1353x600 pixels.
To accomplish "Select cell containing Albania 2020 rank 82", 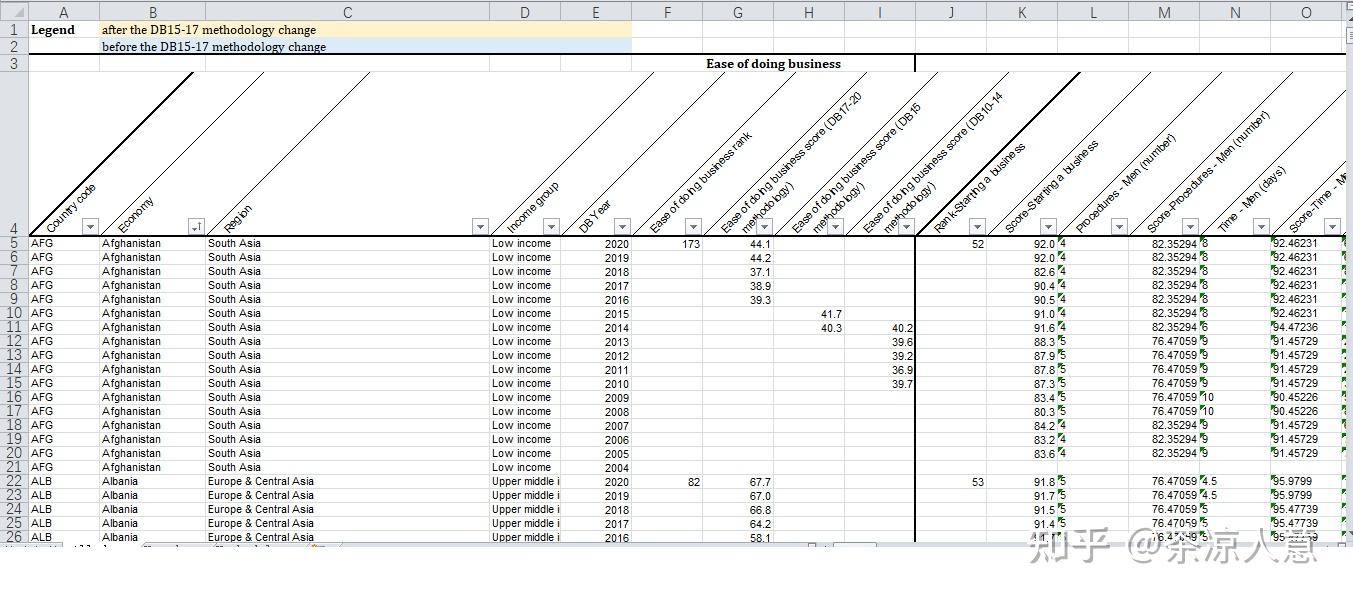I will pyautogui.click(x=667, y=481).
